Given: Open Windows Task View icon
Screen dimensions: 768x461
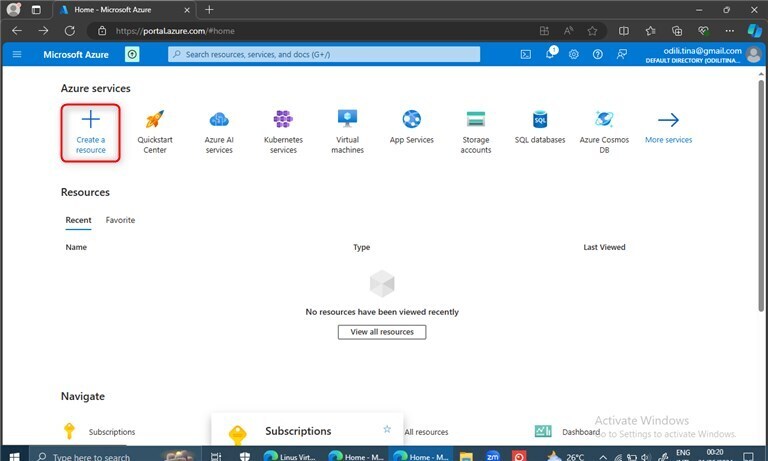Looking at the screenshot, I should click(x=216, y=457).
